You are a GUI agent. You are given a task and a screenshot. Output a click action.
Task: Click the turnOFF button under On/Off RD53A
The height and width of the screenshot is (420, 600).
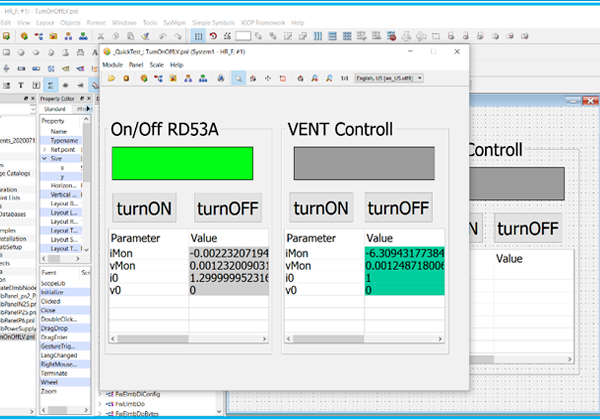point(228,208)
